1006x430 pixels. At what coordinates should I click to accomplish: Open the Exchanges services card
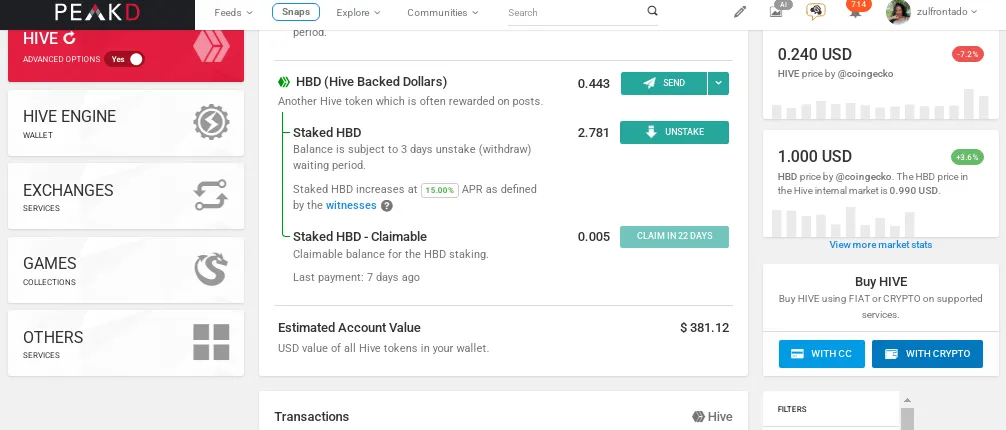click(126, 196)
